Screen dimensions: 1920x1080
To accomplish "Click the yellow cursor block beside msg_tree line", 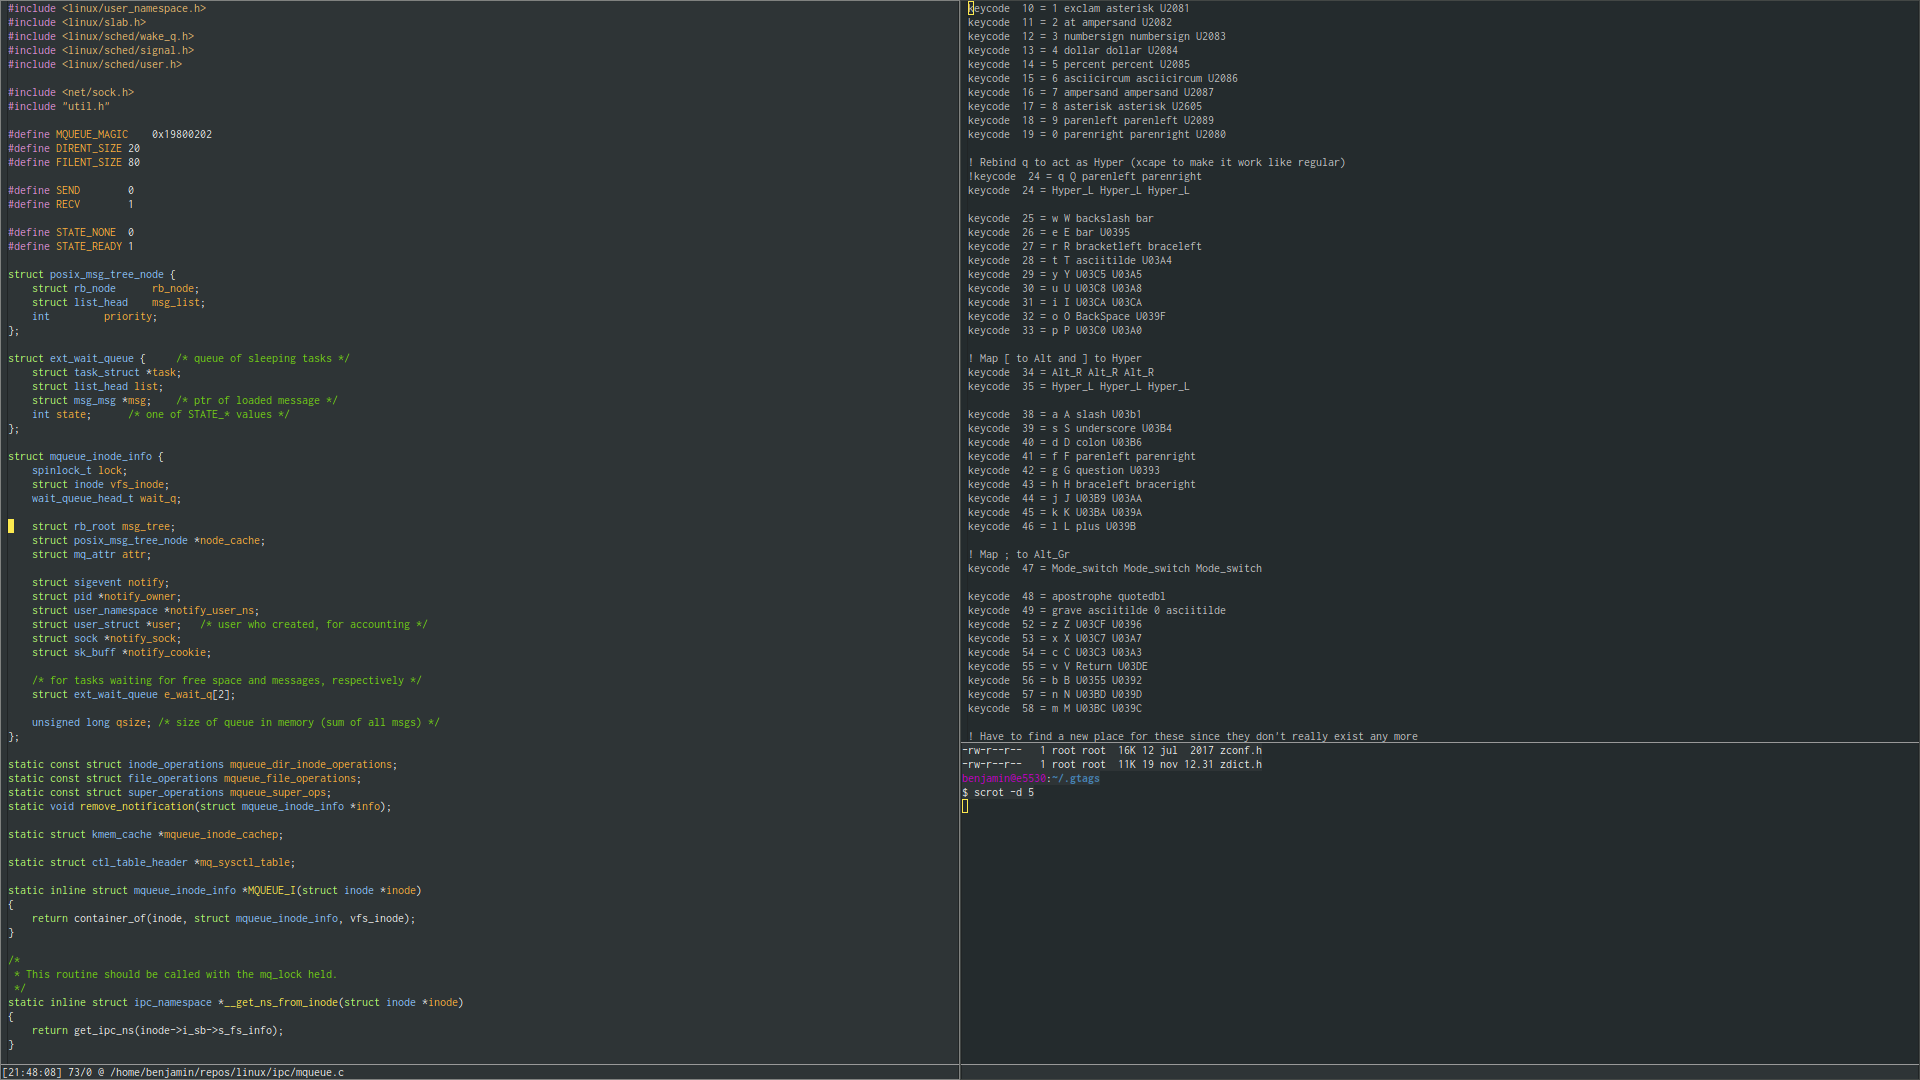I will [x=11, y=526].
